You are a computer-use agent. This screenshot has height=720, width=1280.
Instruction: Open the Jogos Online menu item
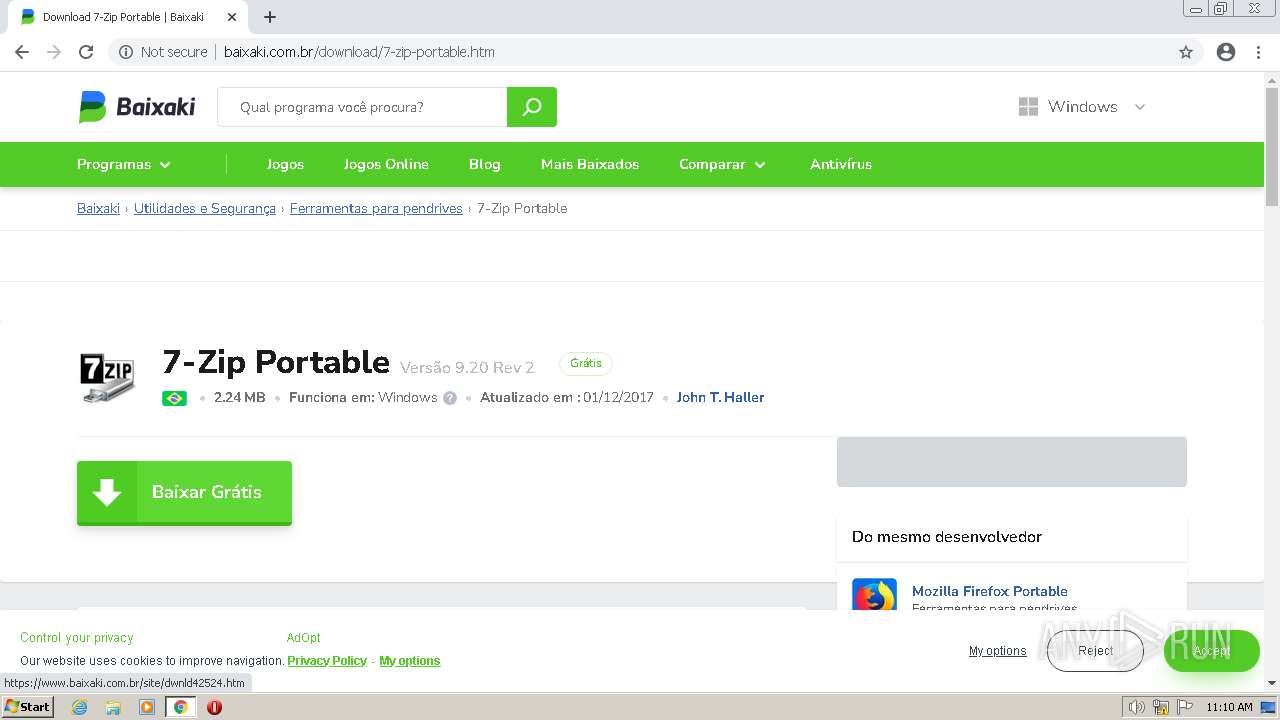point(386,165)
